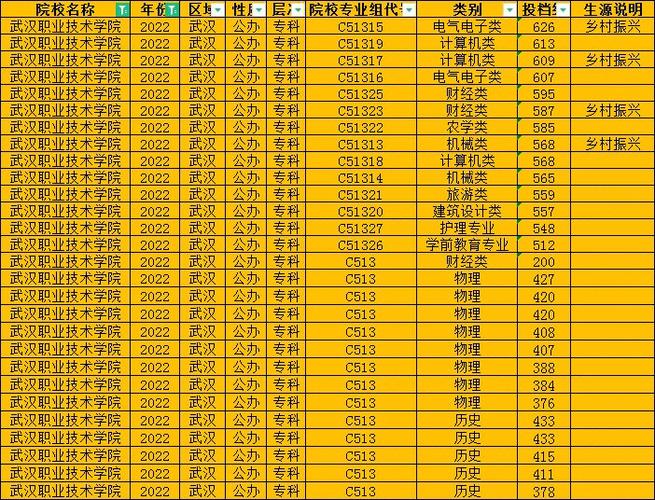This screenshot has height=500, width=655.
Task: Click the score cell 384
Action: pos(544,385)
